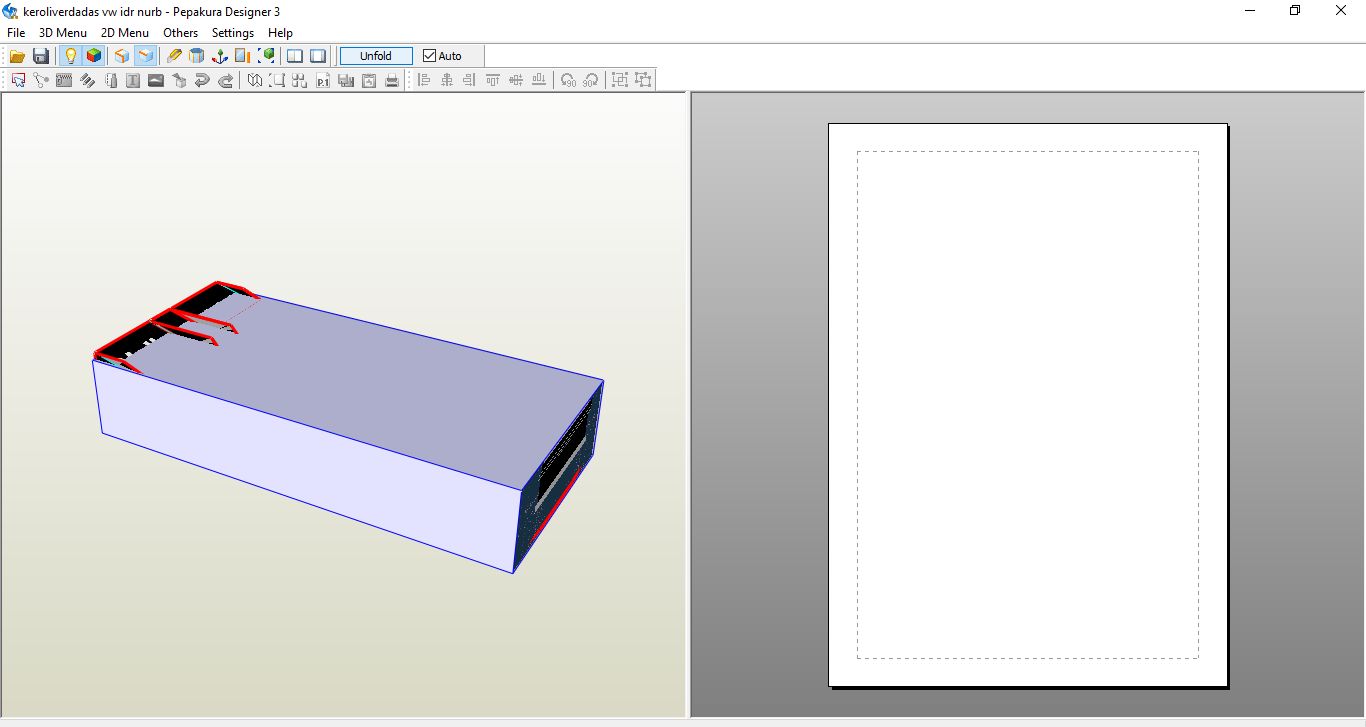Screen dimensions: 1366x727
Task: Open the Help menu
Action: 280,33
